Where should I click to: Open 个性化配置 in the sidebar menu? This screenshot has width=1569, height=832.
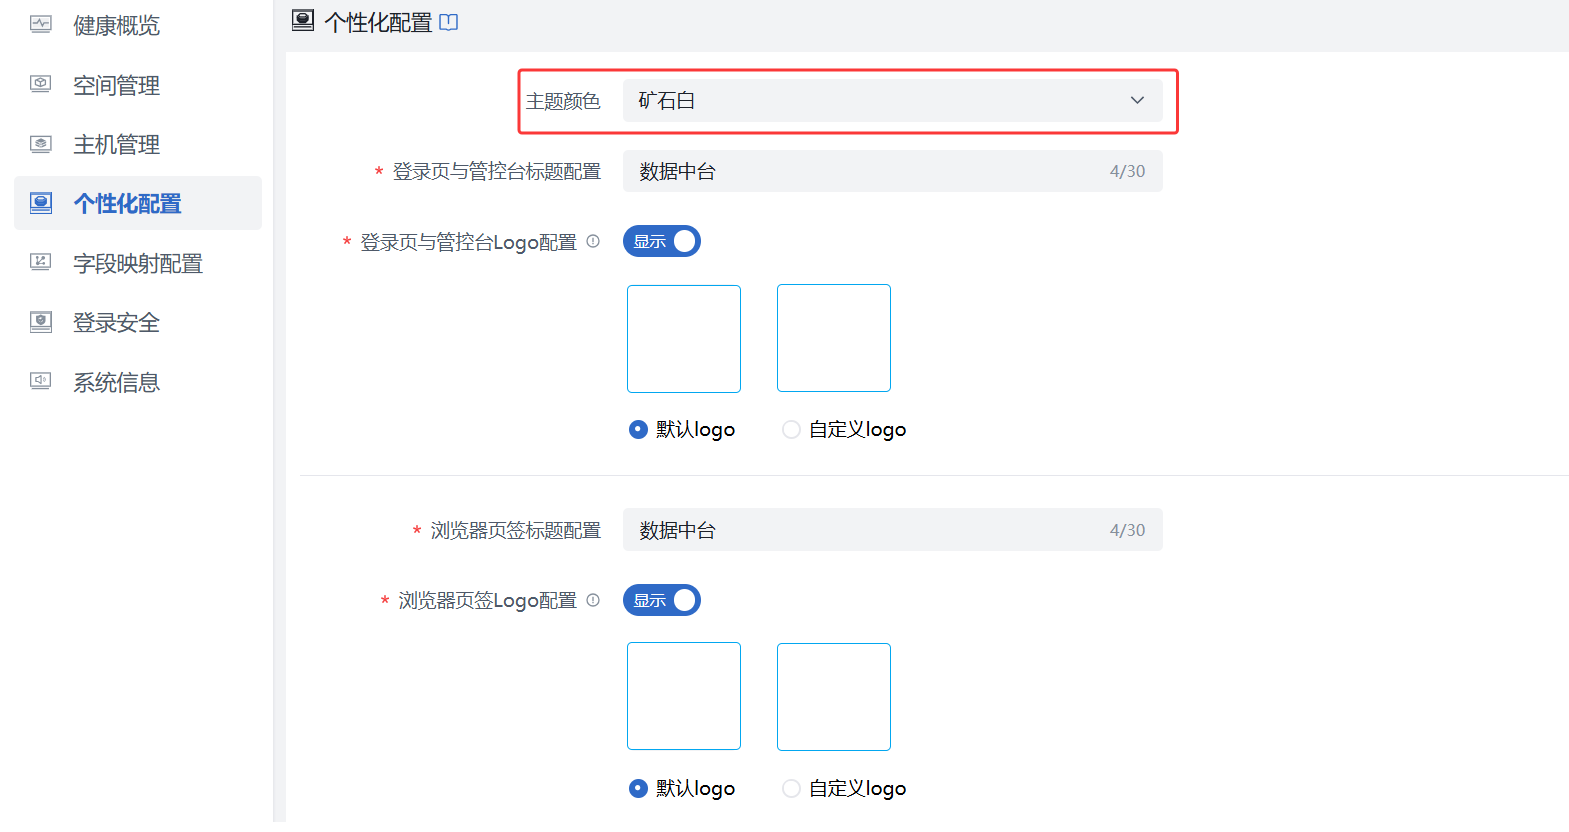[127, 204]
